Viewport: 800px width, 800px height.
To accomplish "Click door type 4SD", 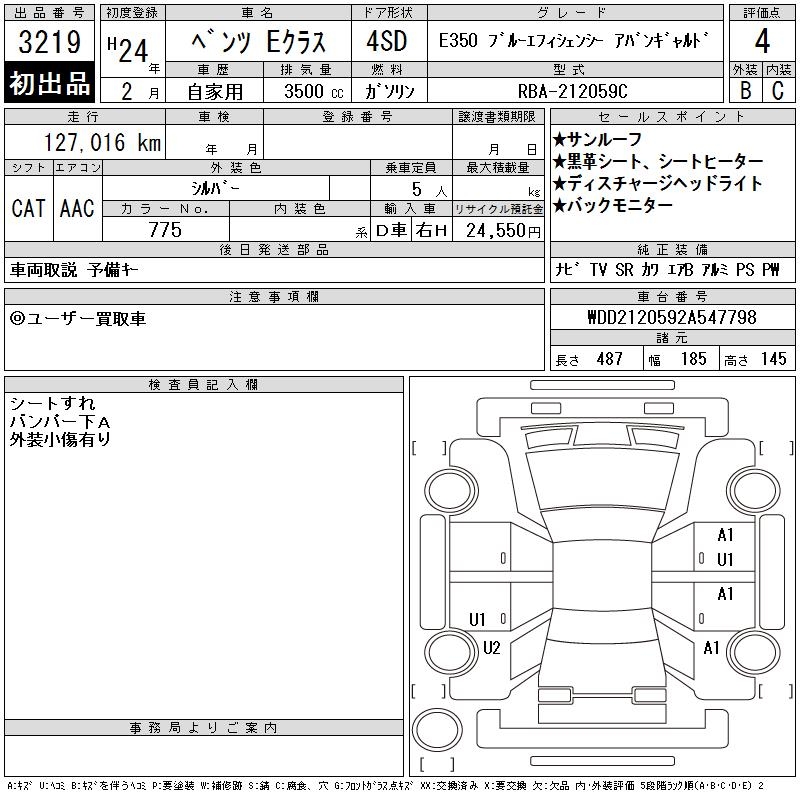I will pos(387,41).
